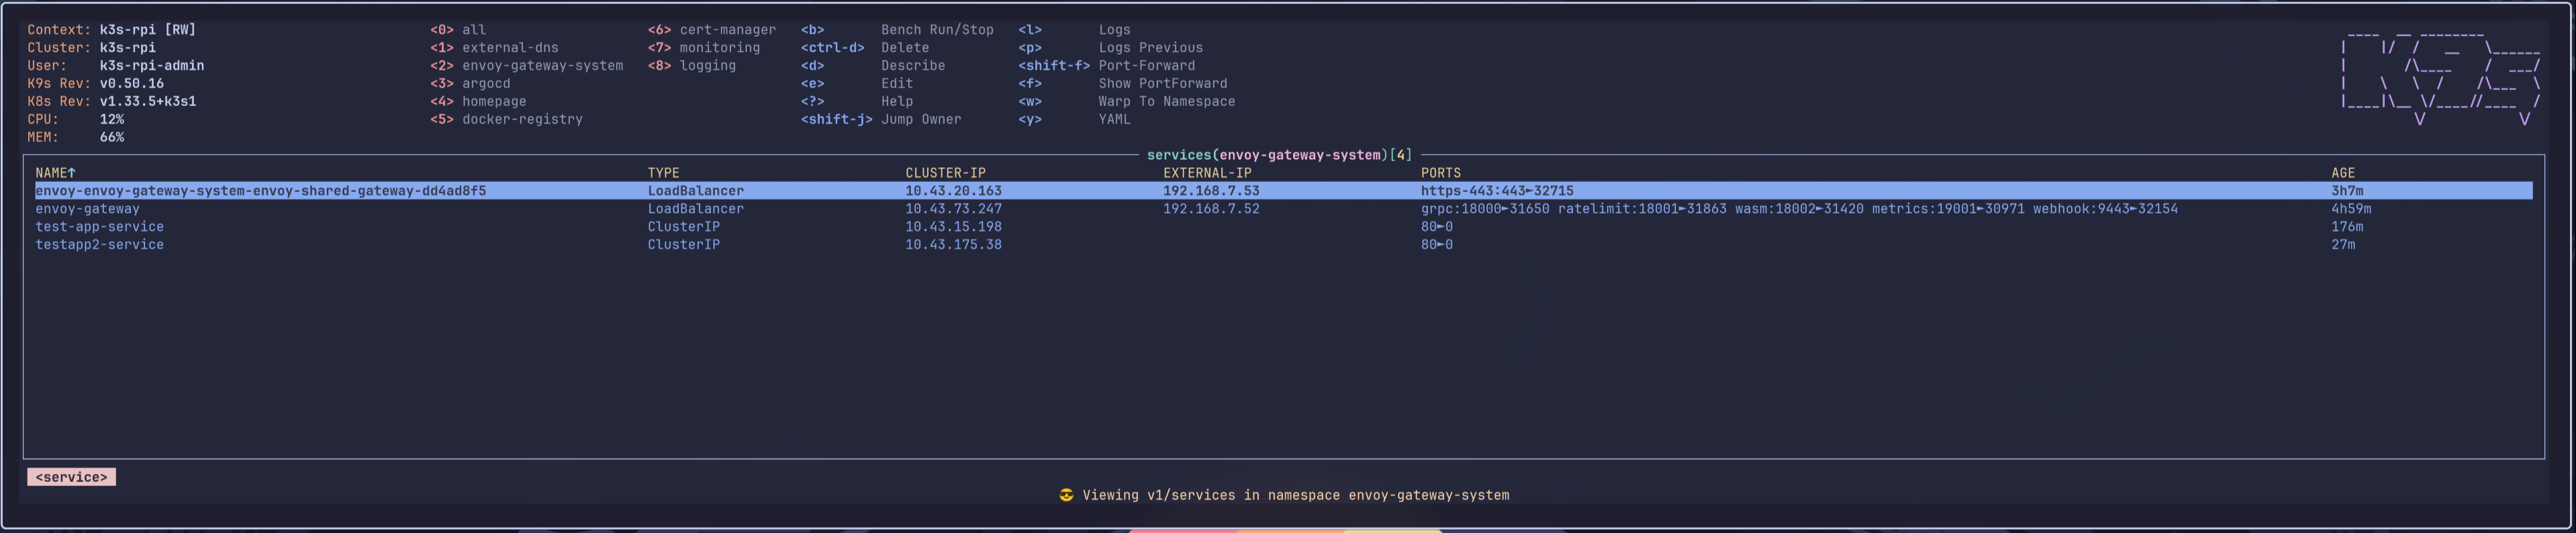Click the Logs Previous command hint

pos(1150,48)
